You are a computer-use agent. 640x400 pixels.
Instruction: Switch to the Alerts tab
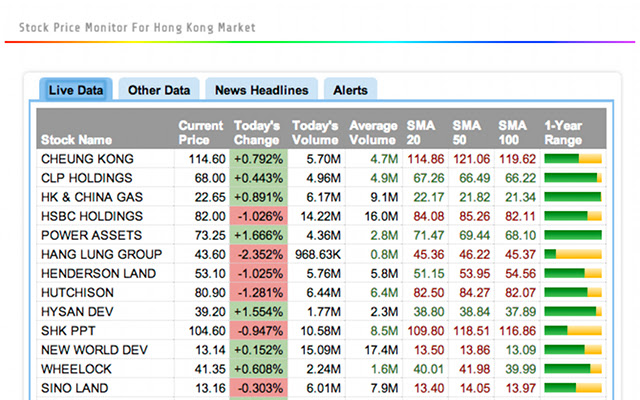click(x=350, y=90)
